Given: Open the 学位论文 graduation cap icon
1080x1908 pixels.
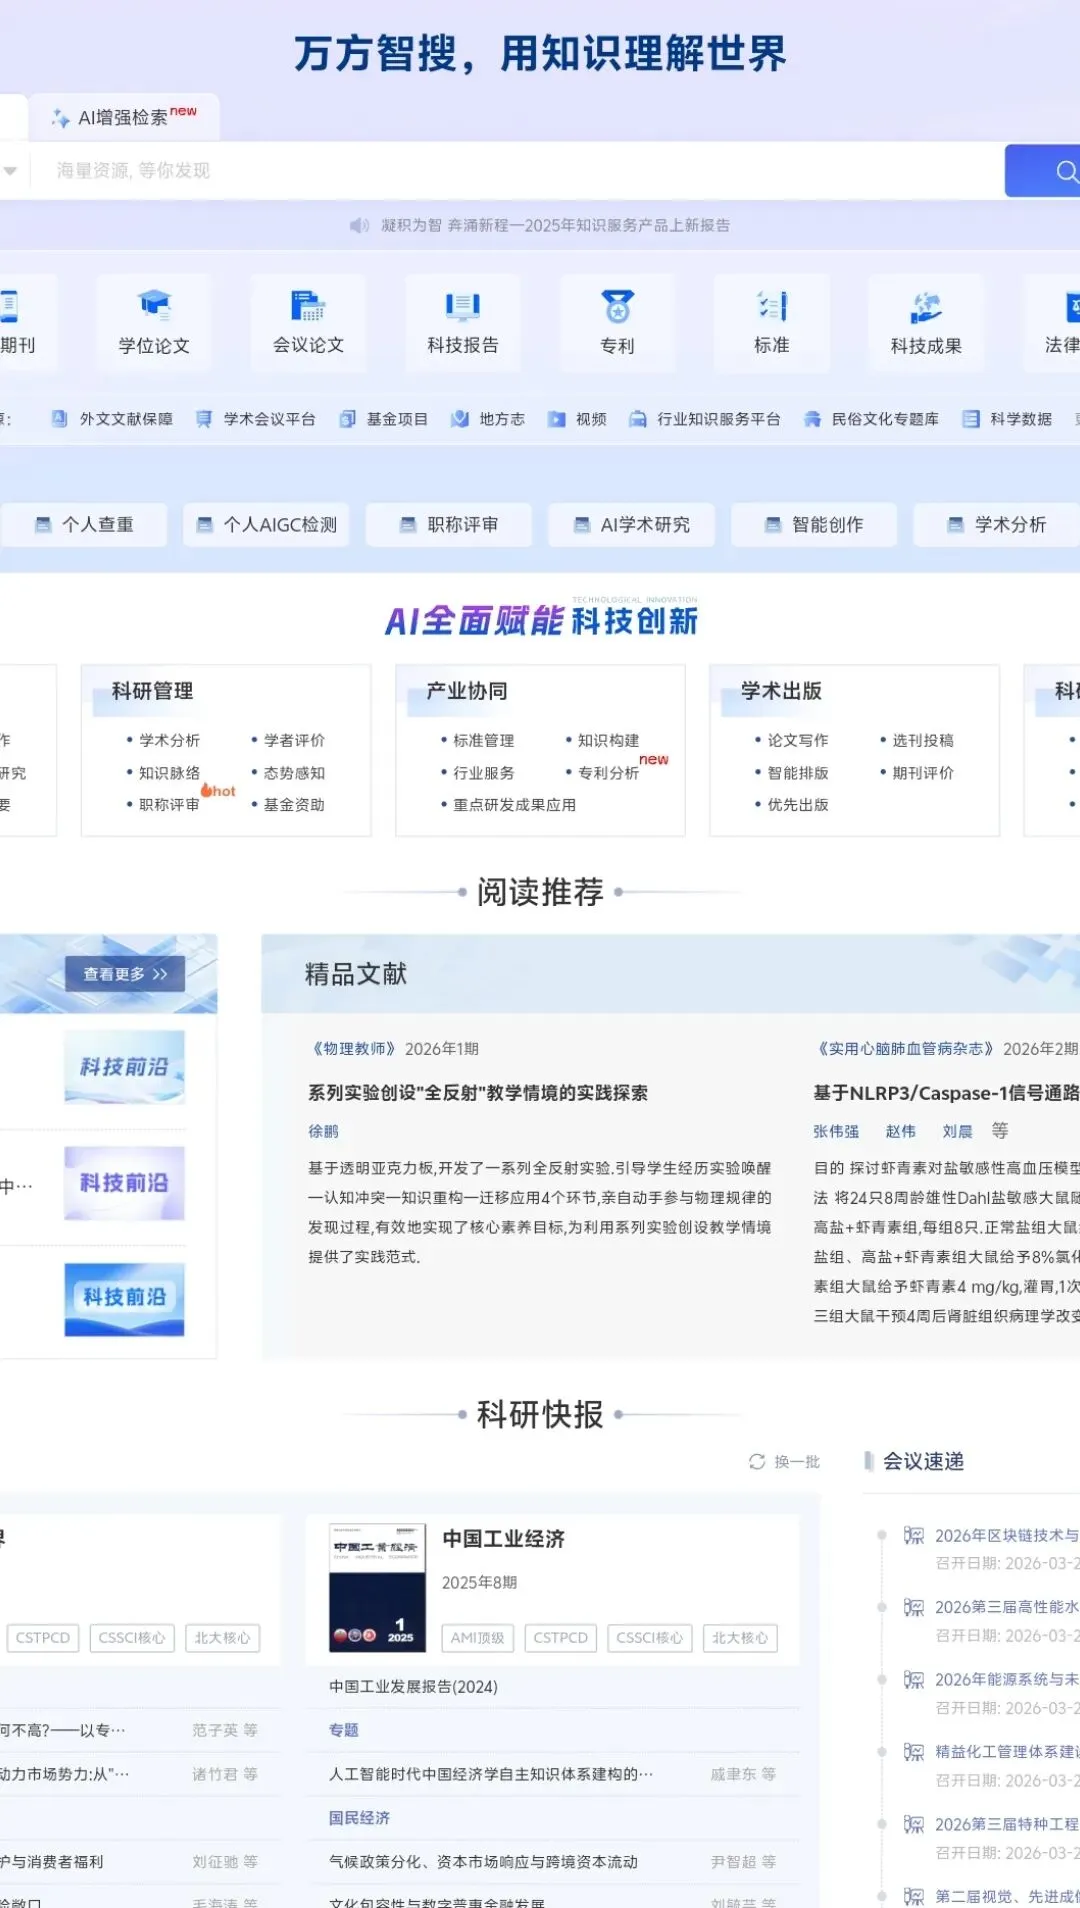Looking at the screenshot, I should point(154,306).
